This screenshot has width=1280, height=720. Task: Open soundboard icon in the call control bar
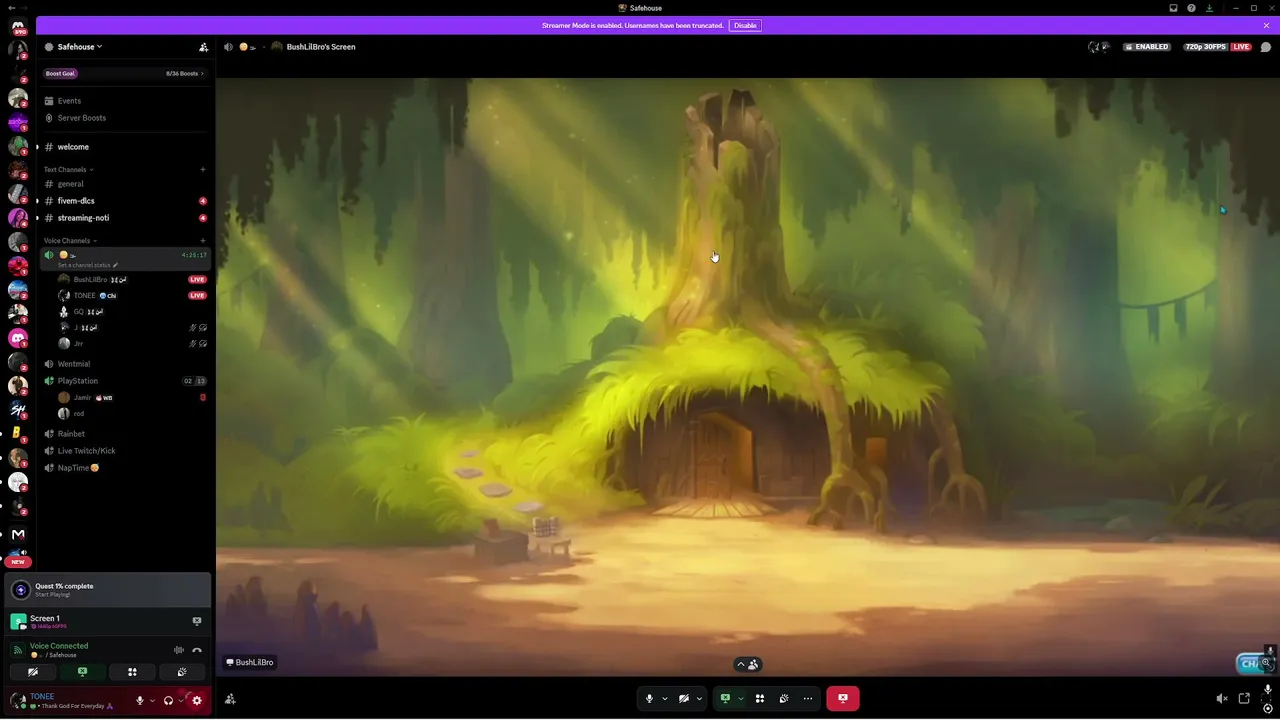[x=784, y=698]
